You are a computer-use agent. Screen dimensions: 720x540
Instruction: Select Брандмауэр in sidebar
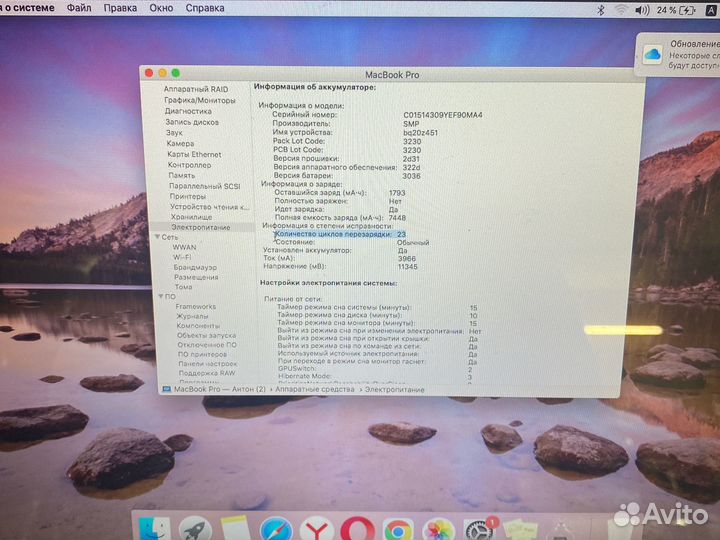click(x=195, y=267)
